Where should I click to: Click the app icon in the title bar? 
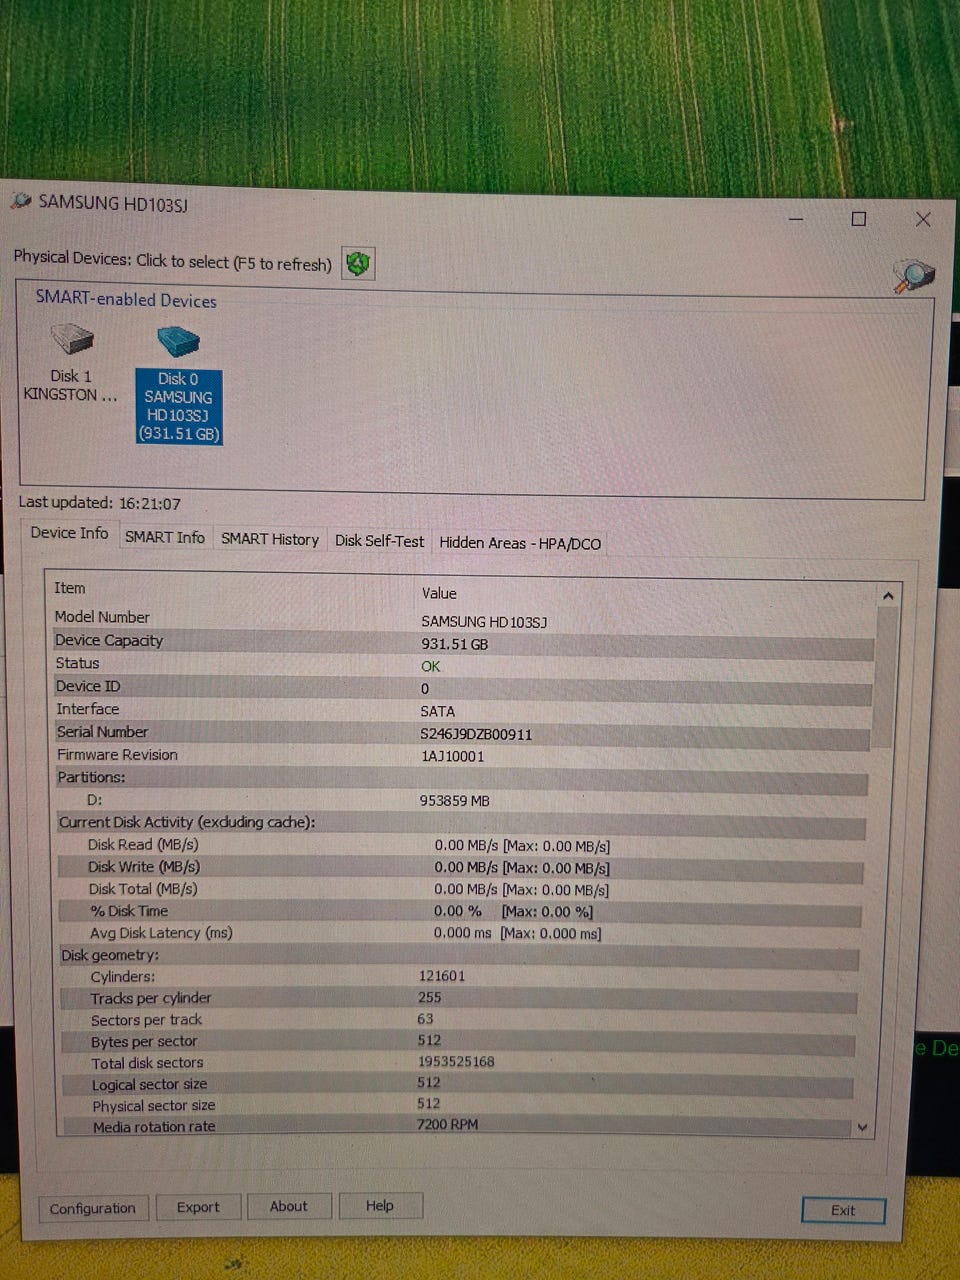pos(21,201)
